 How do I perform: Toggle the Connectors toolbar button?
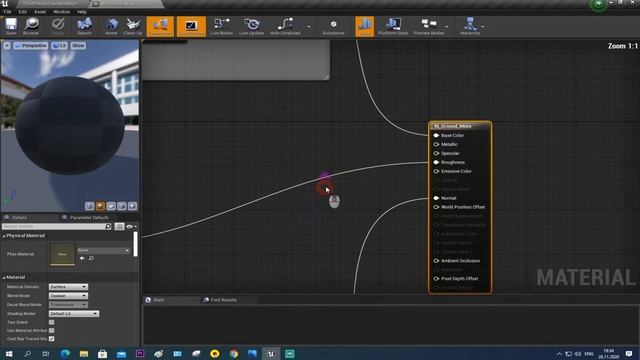[160, 26]
